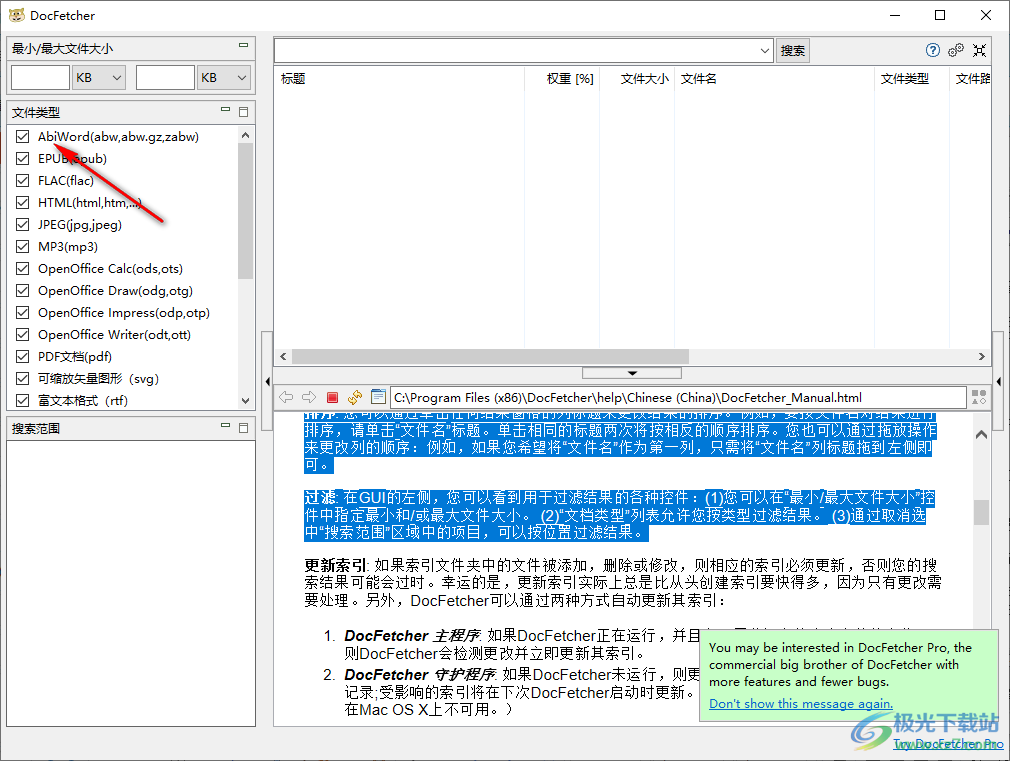Viewport: 1010px width, 761px height.
Task: Toggle OpenOffice Draw(odg,otg) checkbox
Action: [23, 291]
